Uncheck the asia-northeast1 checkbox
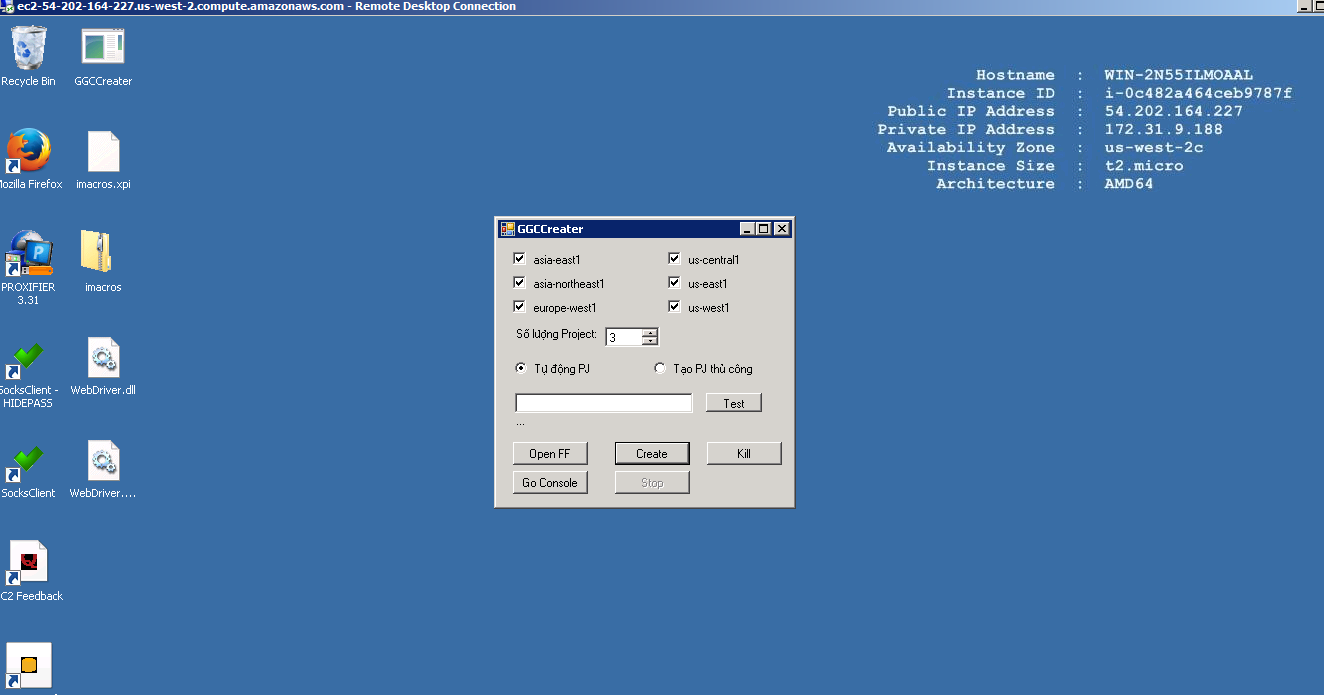1324x695 pixels. pos(519,282)
